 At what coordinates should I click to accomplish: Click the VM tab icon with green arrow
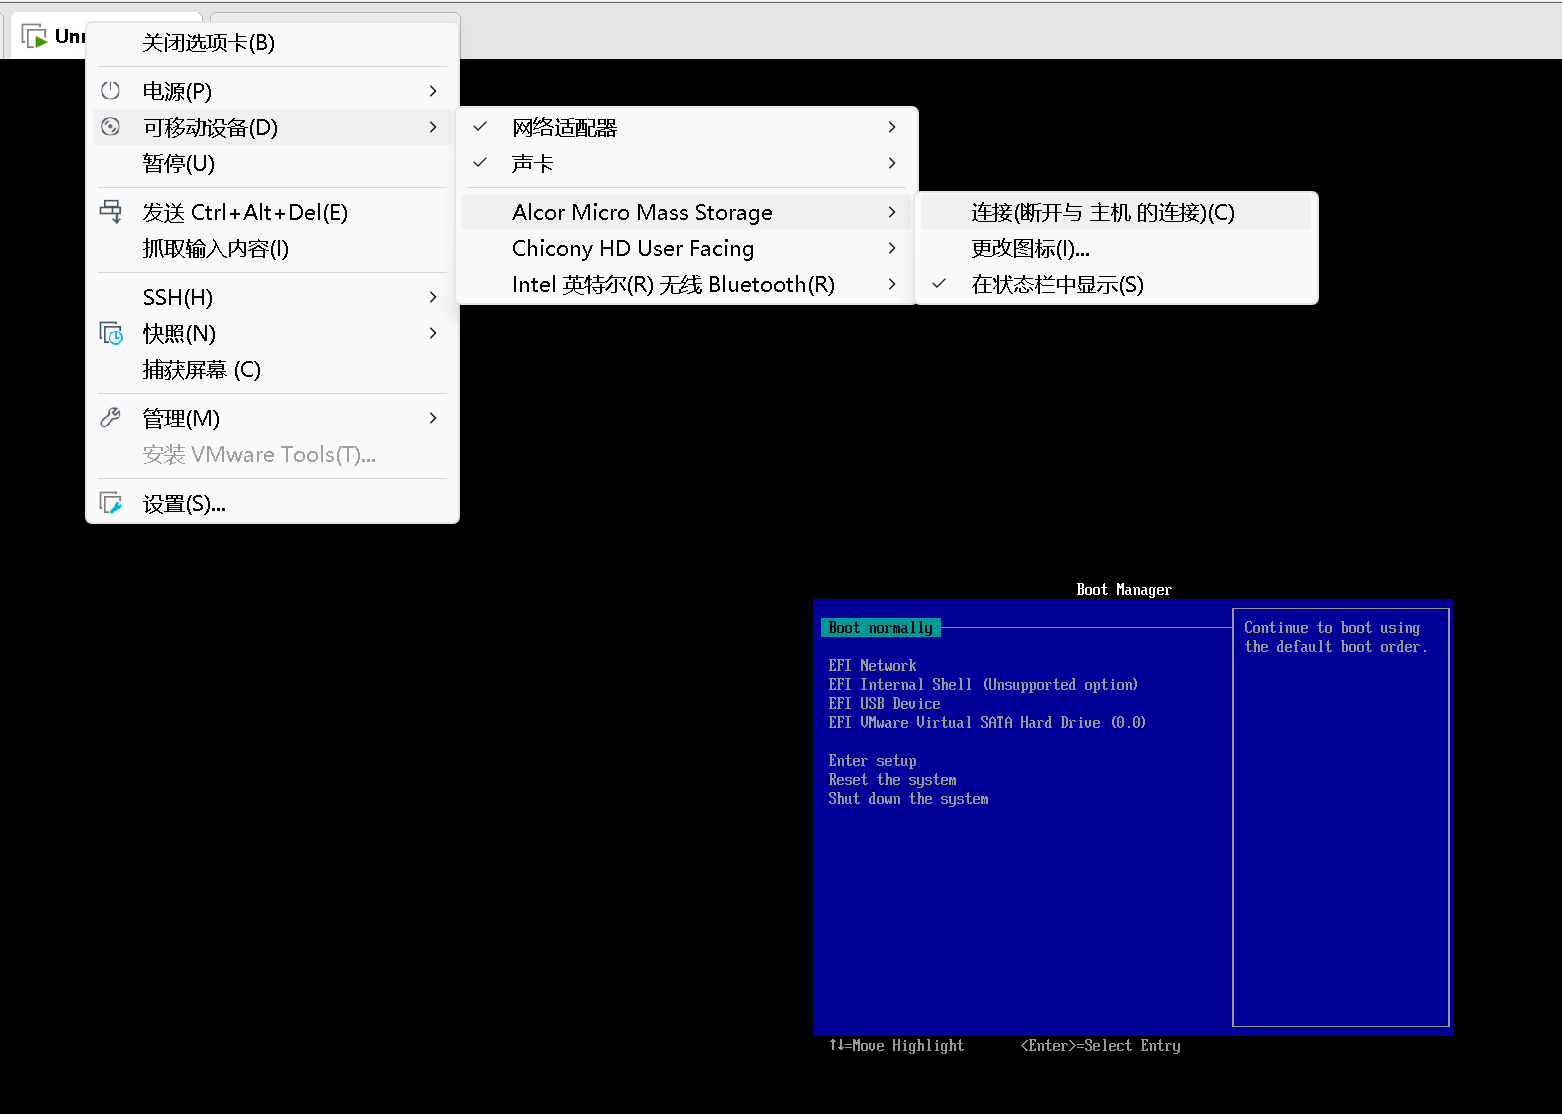pyautogui.click(x=35, y=37)
